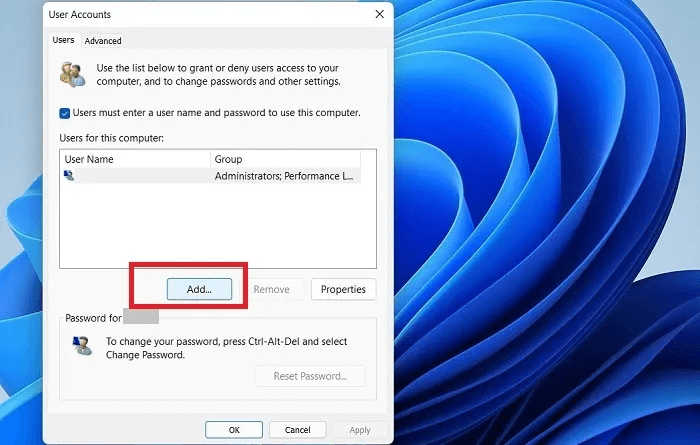
Task: Click the 'User Accounts' title bar text
Action: tap(79, 14)
